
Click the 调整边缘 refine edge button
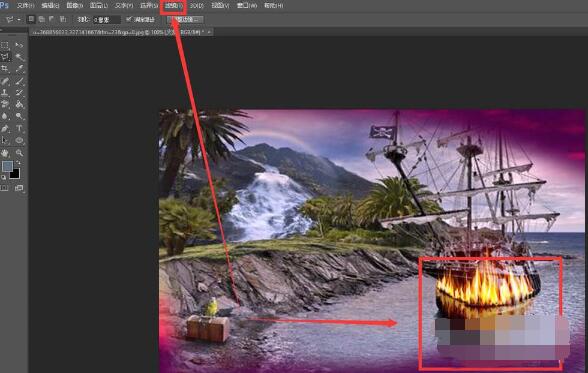coord(186,19)
